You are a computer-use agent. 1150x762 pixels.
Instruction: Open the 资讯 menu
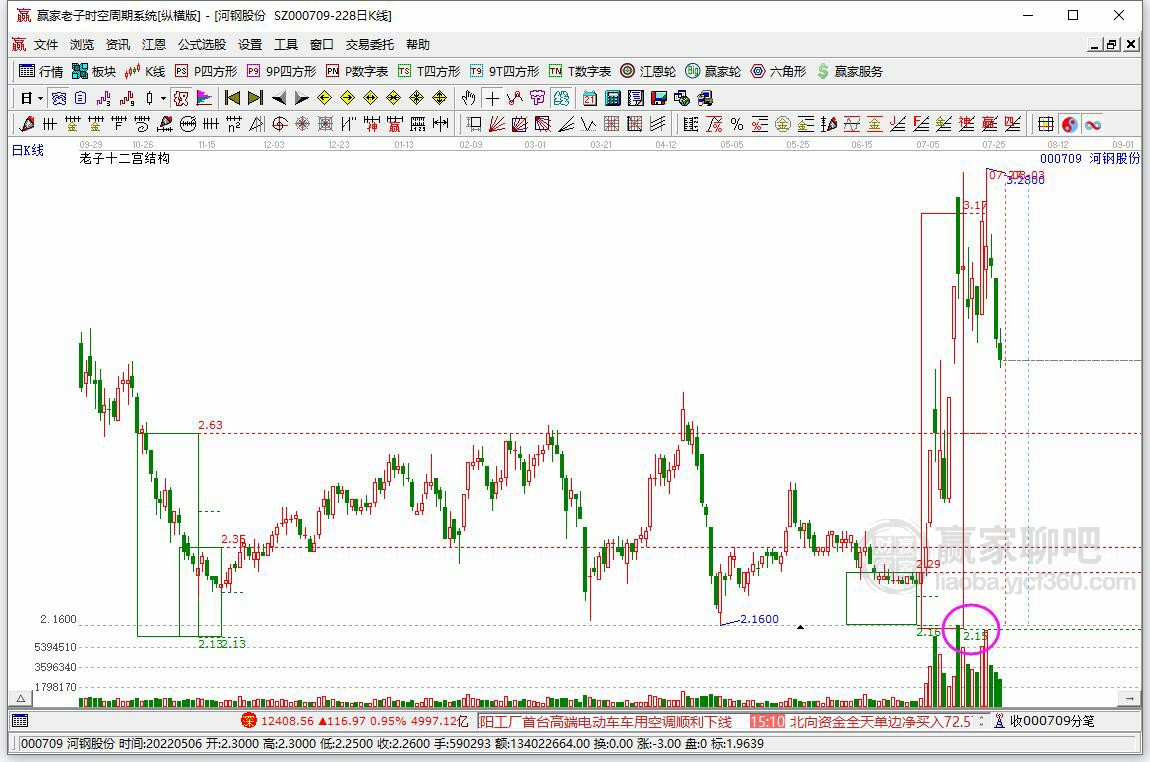click(118, 45)
